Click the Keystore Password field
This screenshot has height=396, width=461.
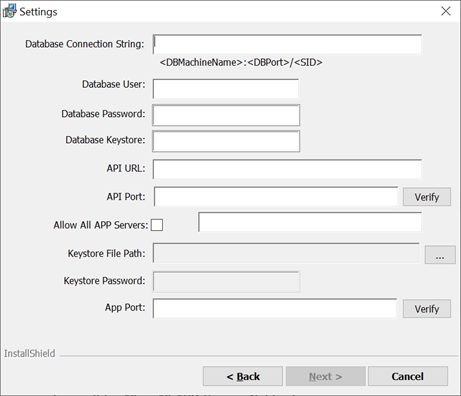[226, 282]
